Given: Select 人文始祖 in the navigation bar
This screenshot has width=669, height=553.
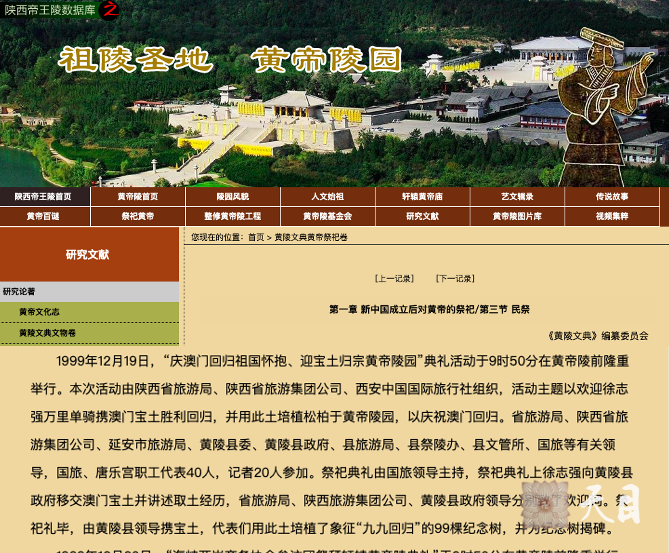Looking at the screenshot, I should (327, 197).
